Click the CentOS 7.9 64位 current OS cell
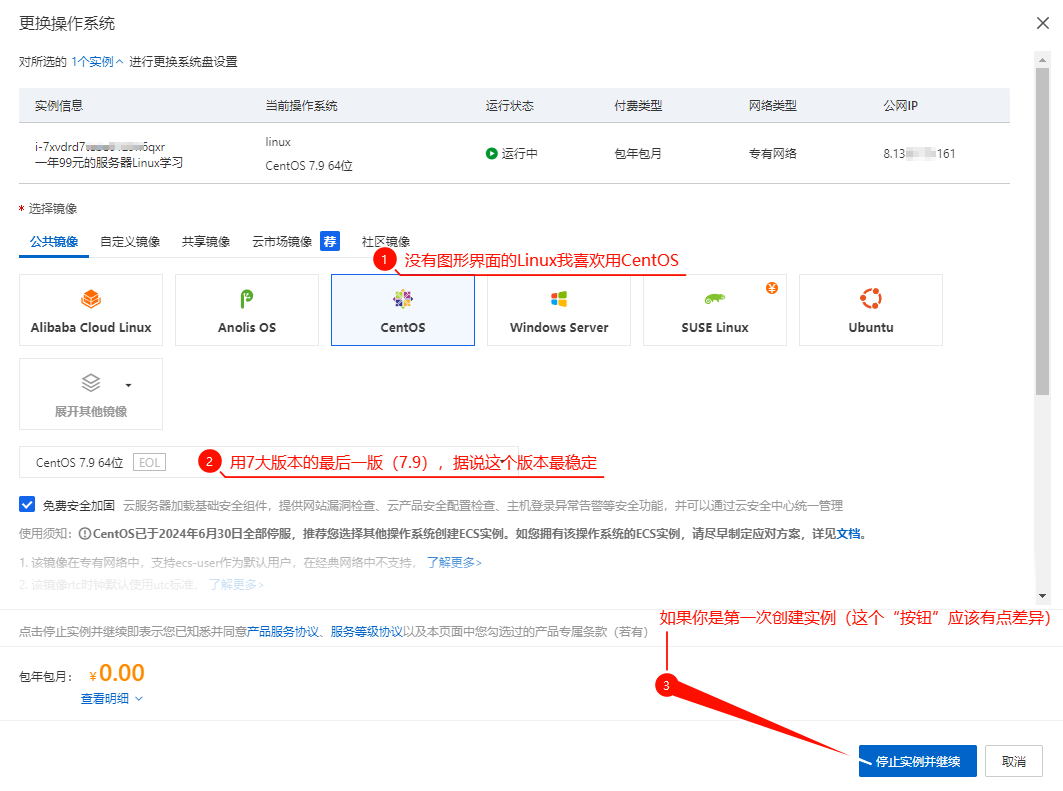 pyautogui.click(x=308, y=165)
